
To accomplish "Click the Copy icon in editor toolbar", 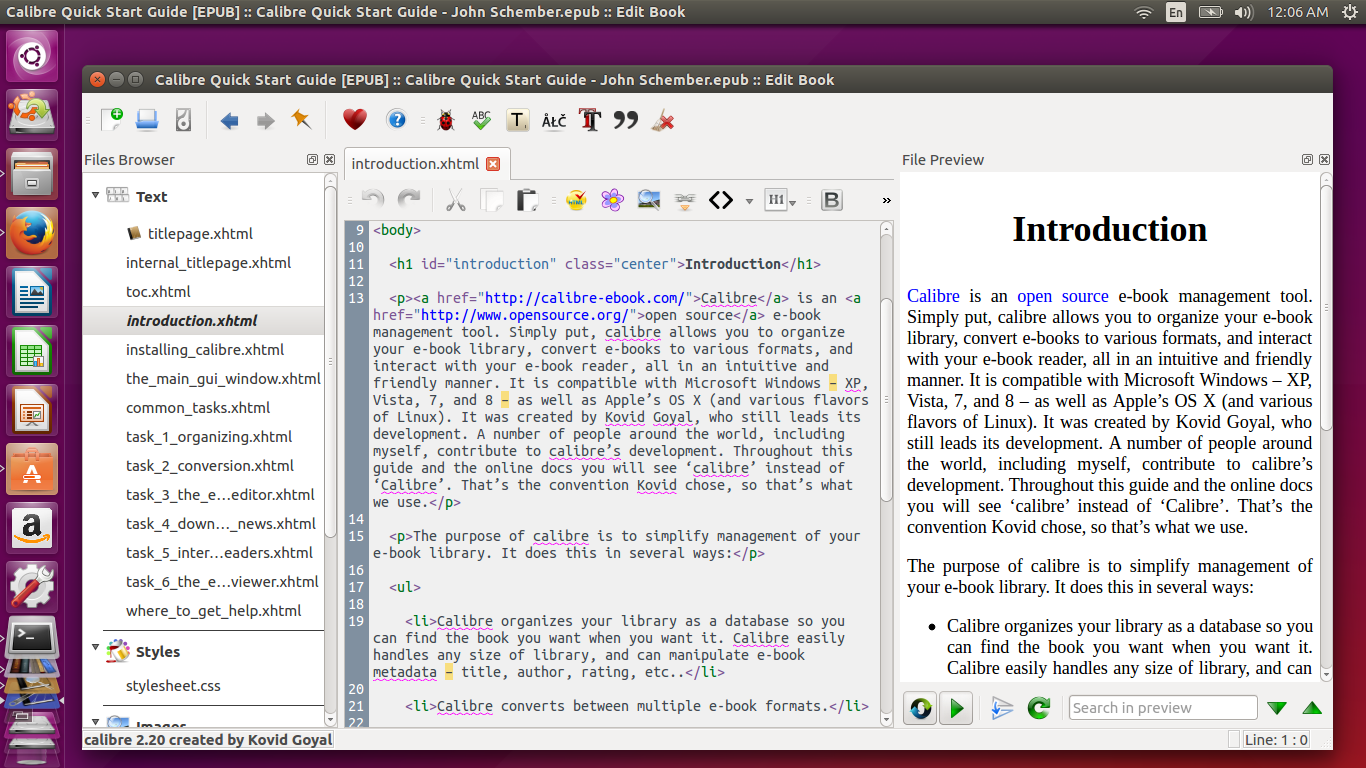I will coord(491,200).
